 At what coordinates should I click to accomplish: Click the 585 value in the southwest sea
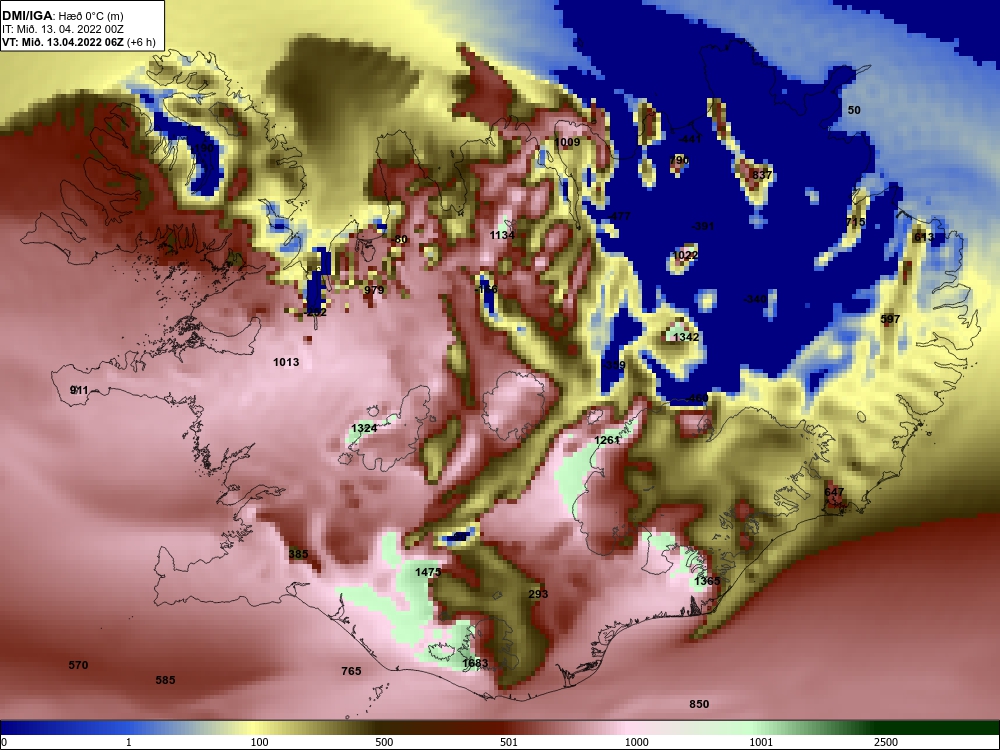(x=165, y=680)
